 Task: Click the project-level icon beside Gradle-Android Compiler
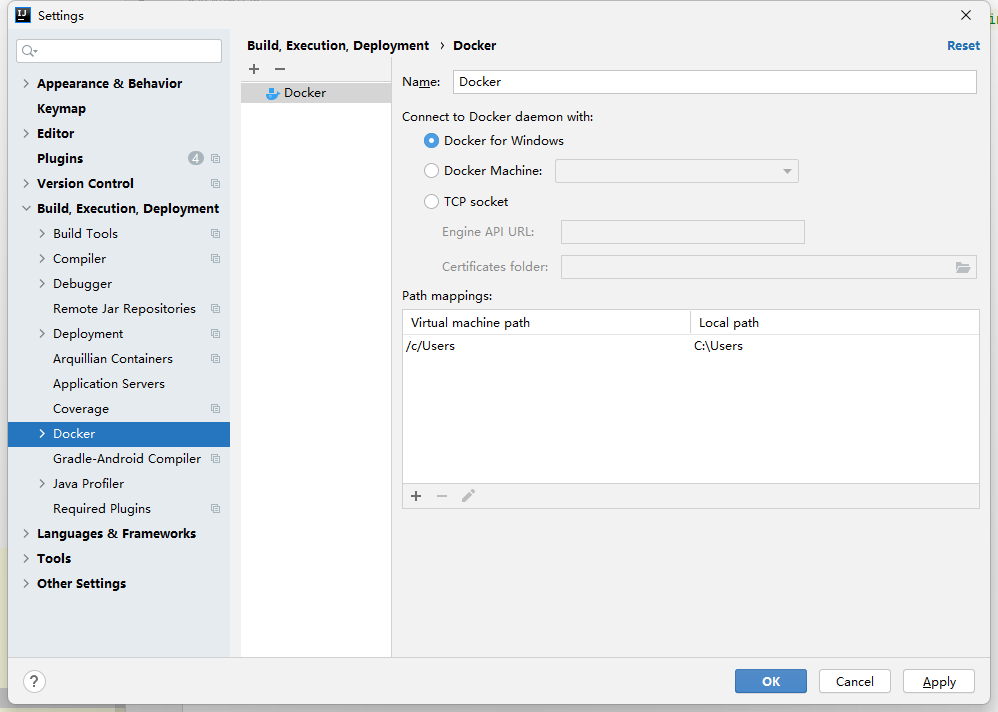point(216,459)
